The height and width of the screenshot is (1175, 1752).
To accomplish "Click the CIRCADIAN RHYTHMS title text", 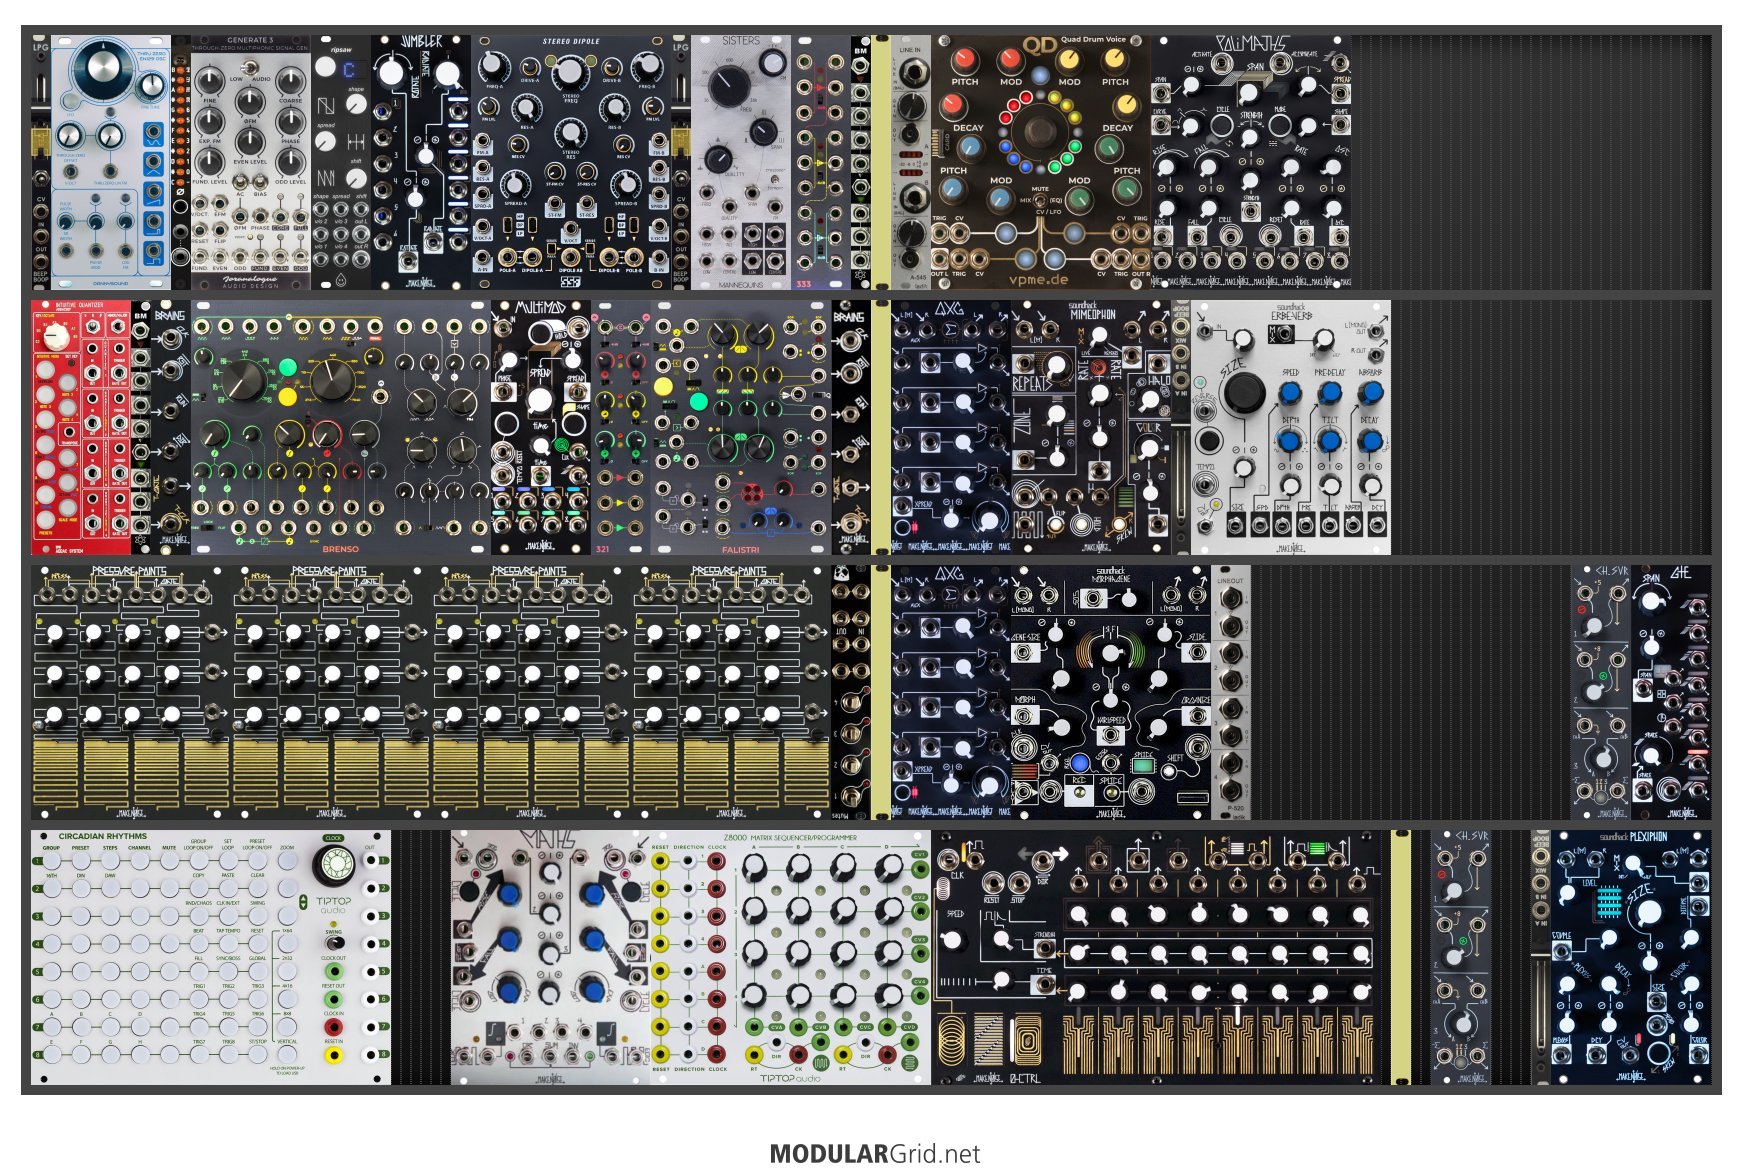I will click(103, 836).
